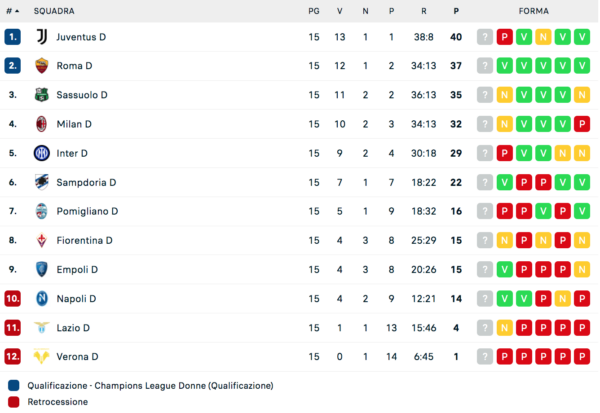Click Milan D's red P form badge
This screenshot has width=600, height=413.
[581, 124]
